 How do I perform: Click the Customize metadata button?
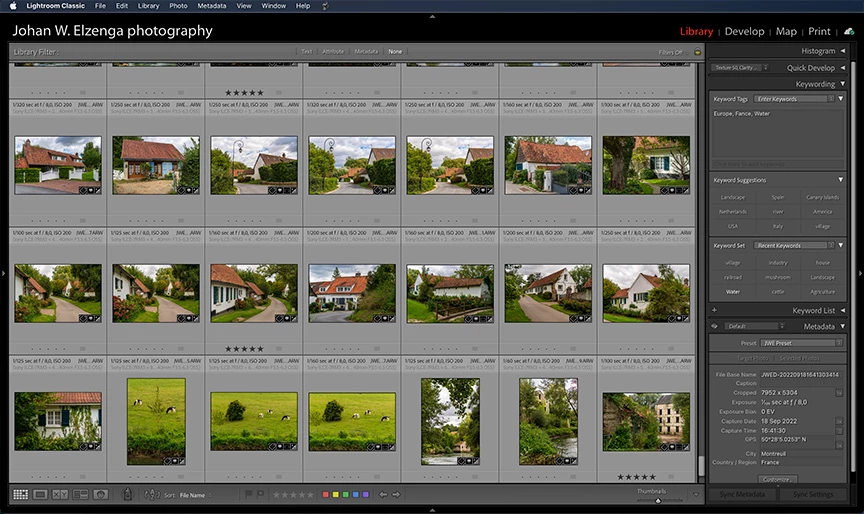(777, 479)
